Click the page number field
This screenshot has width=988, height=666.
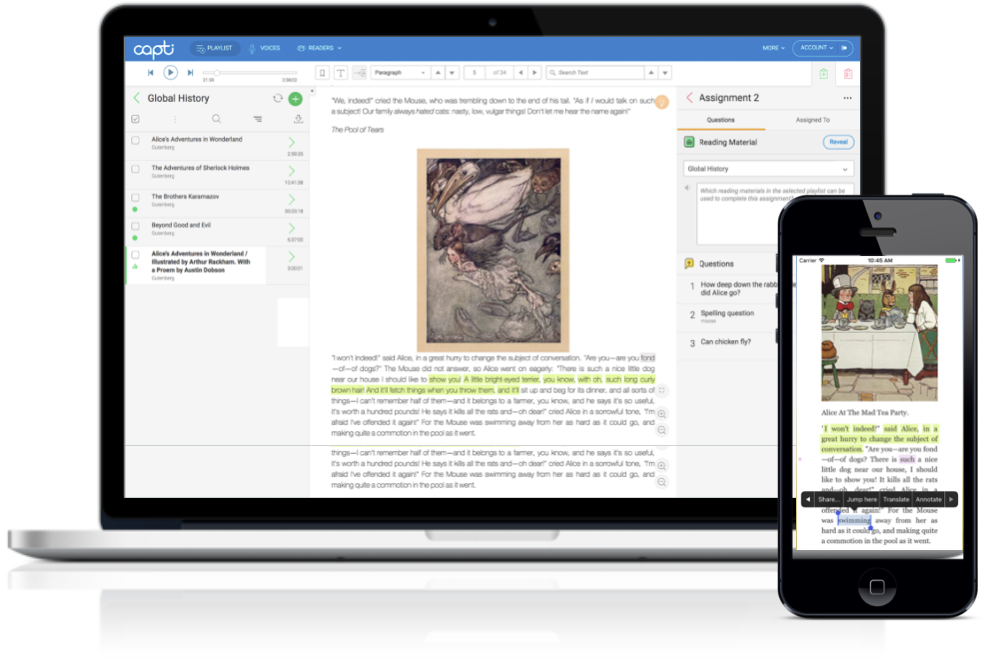[474, 73]
